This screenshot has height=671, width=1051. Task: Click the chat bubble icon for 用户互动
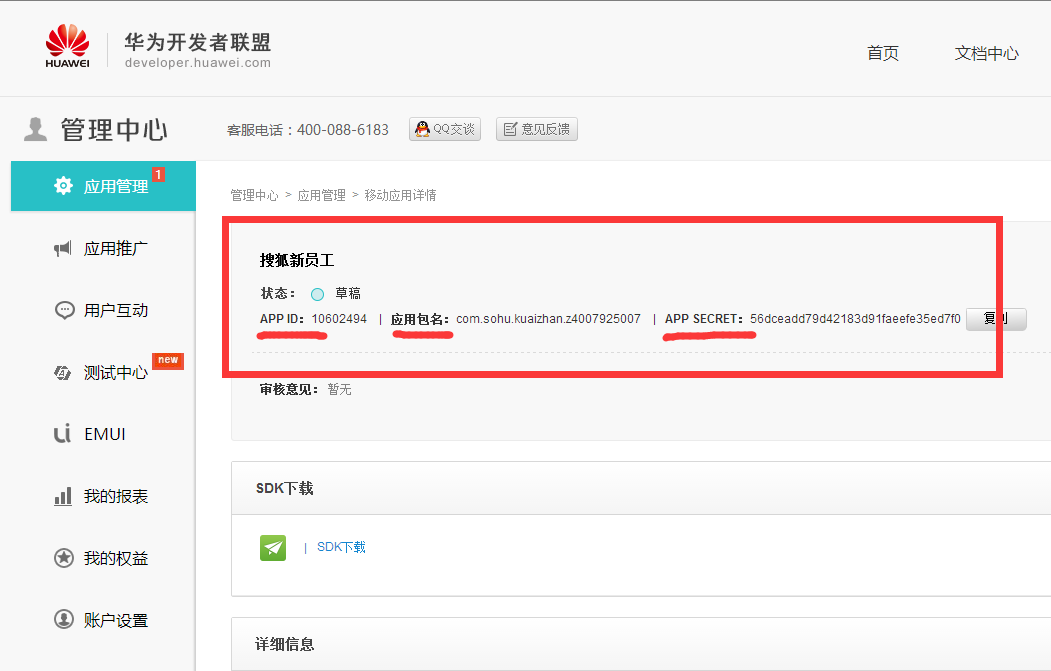63,310
